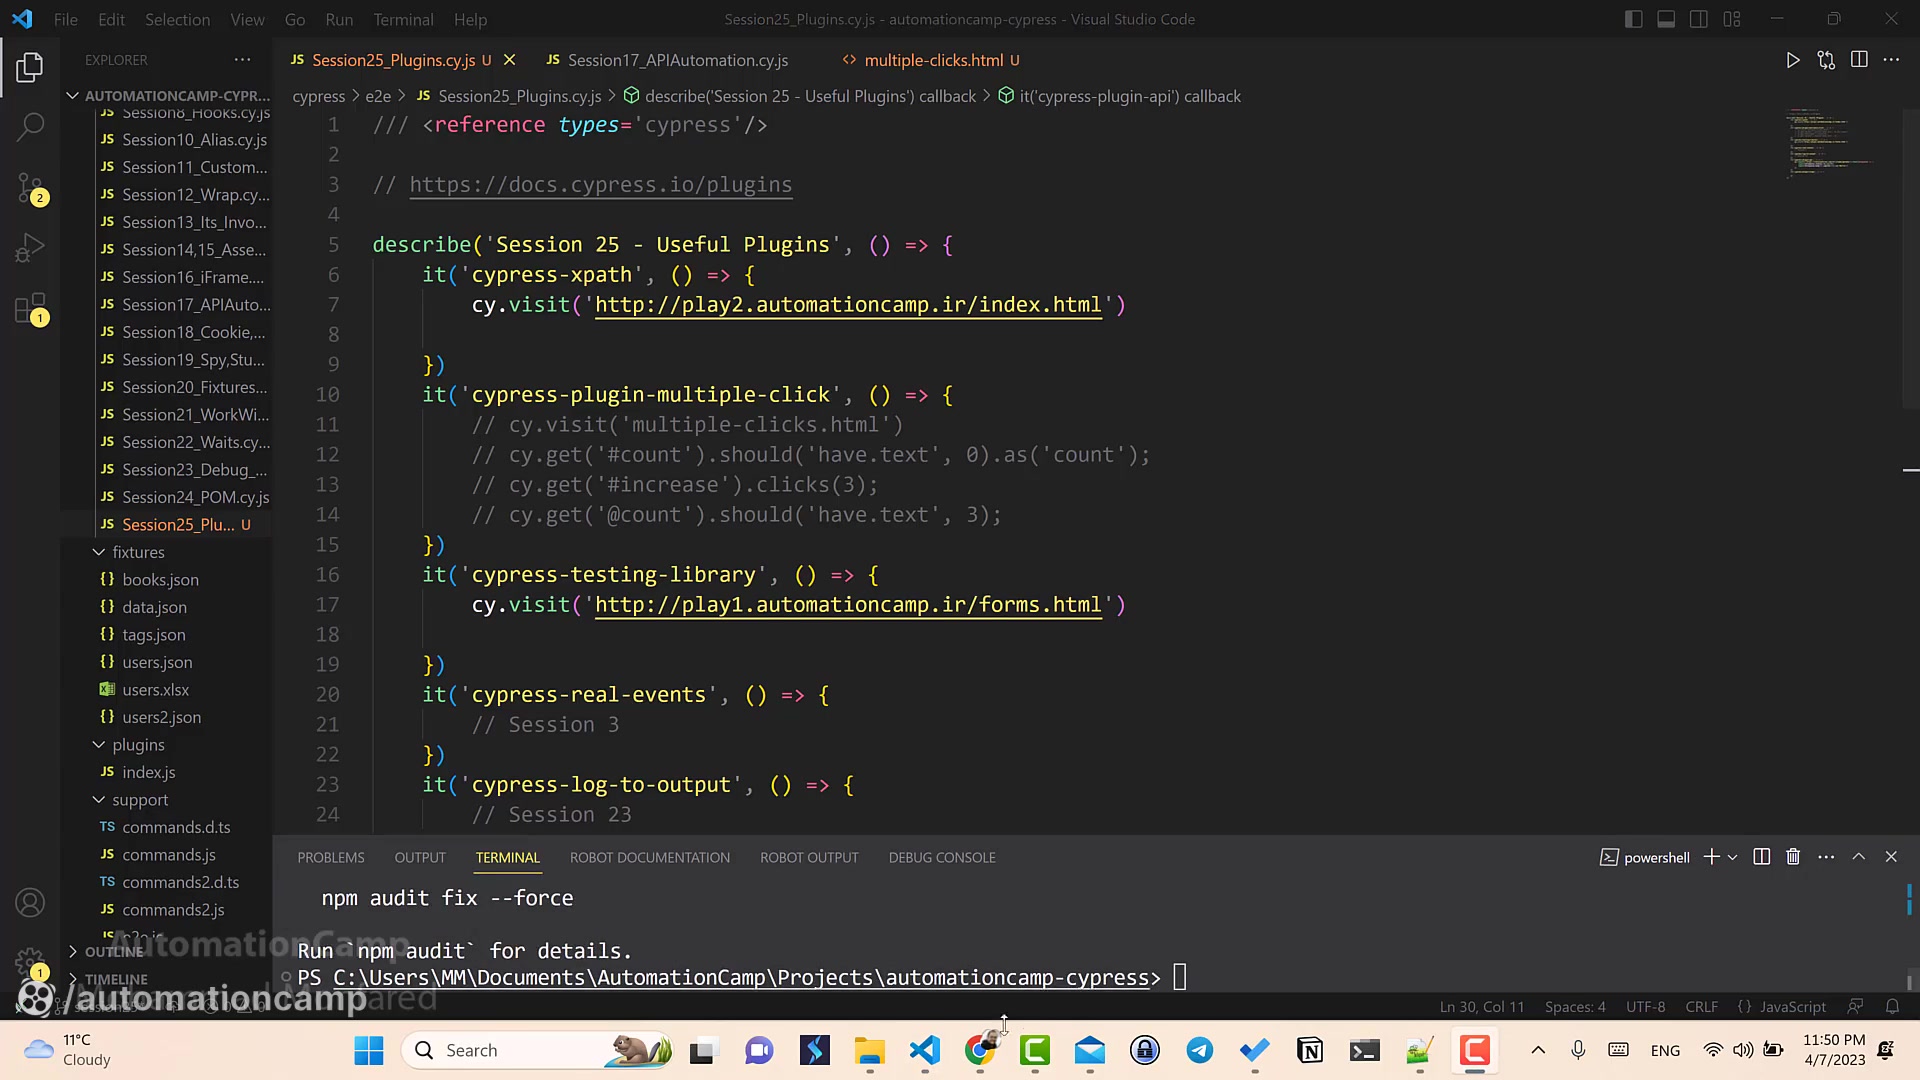Image resolution: width=1920 pixels, height=1080 pixels.
Task: Click Ln 30, Col 11 status item
Action: click(1482, 1007)
